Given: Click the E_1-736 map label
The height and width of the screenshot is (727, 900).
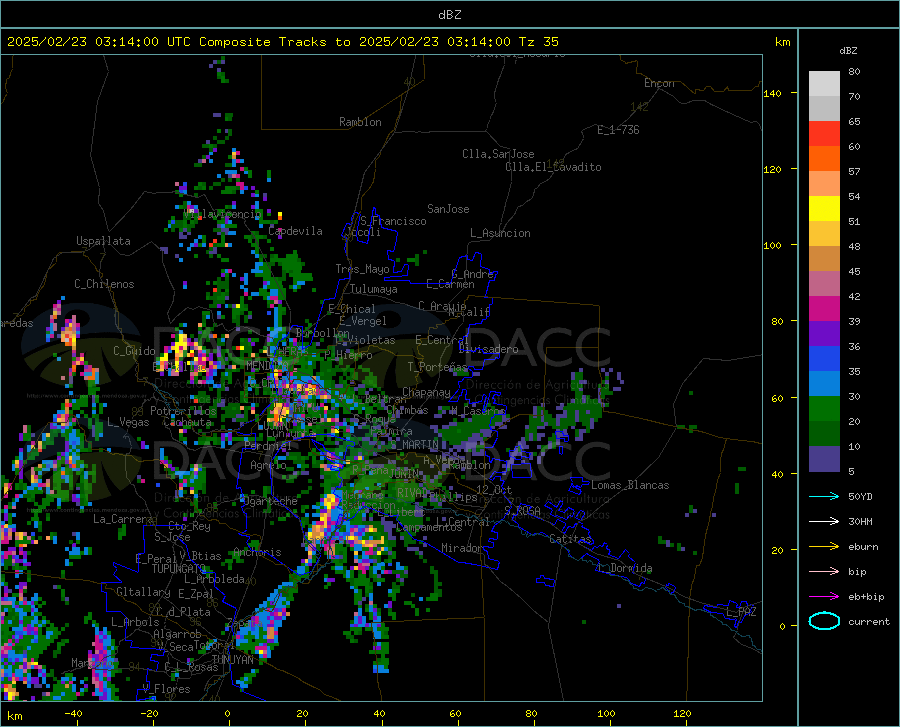Looking at the screenshot, I should 618,130.
